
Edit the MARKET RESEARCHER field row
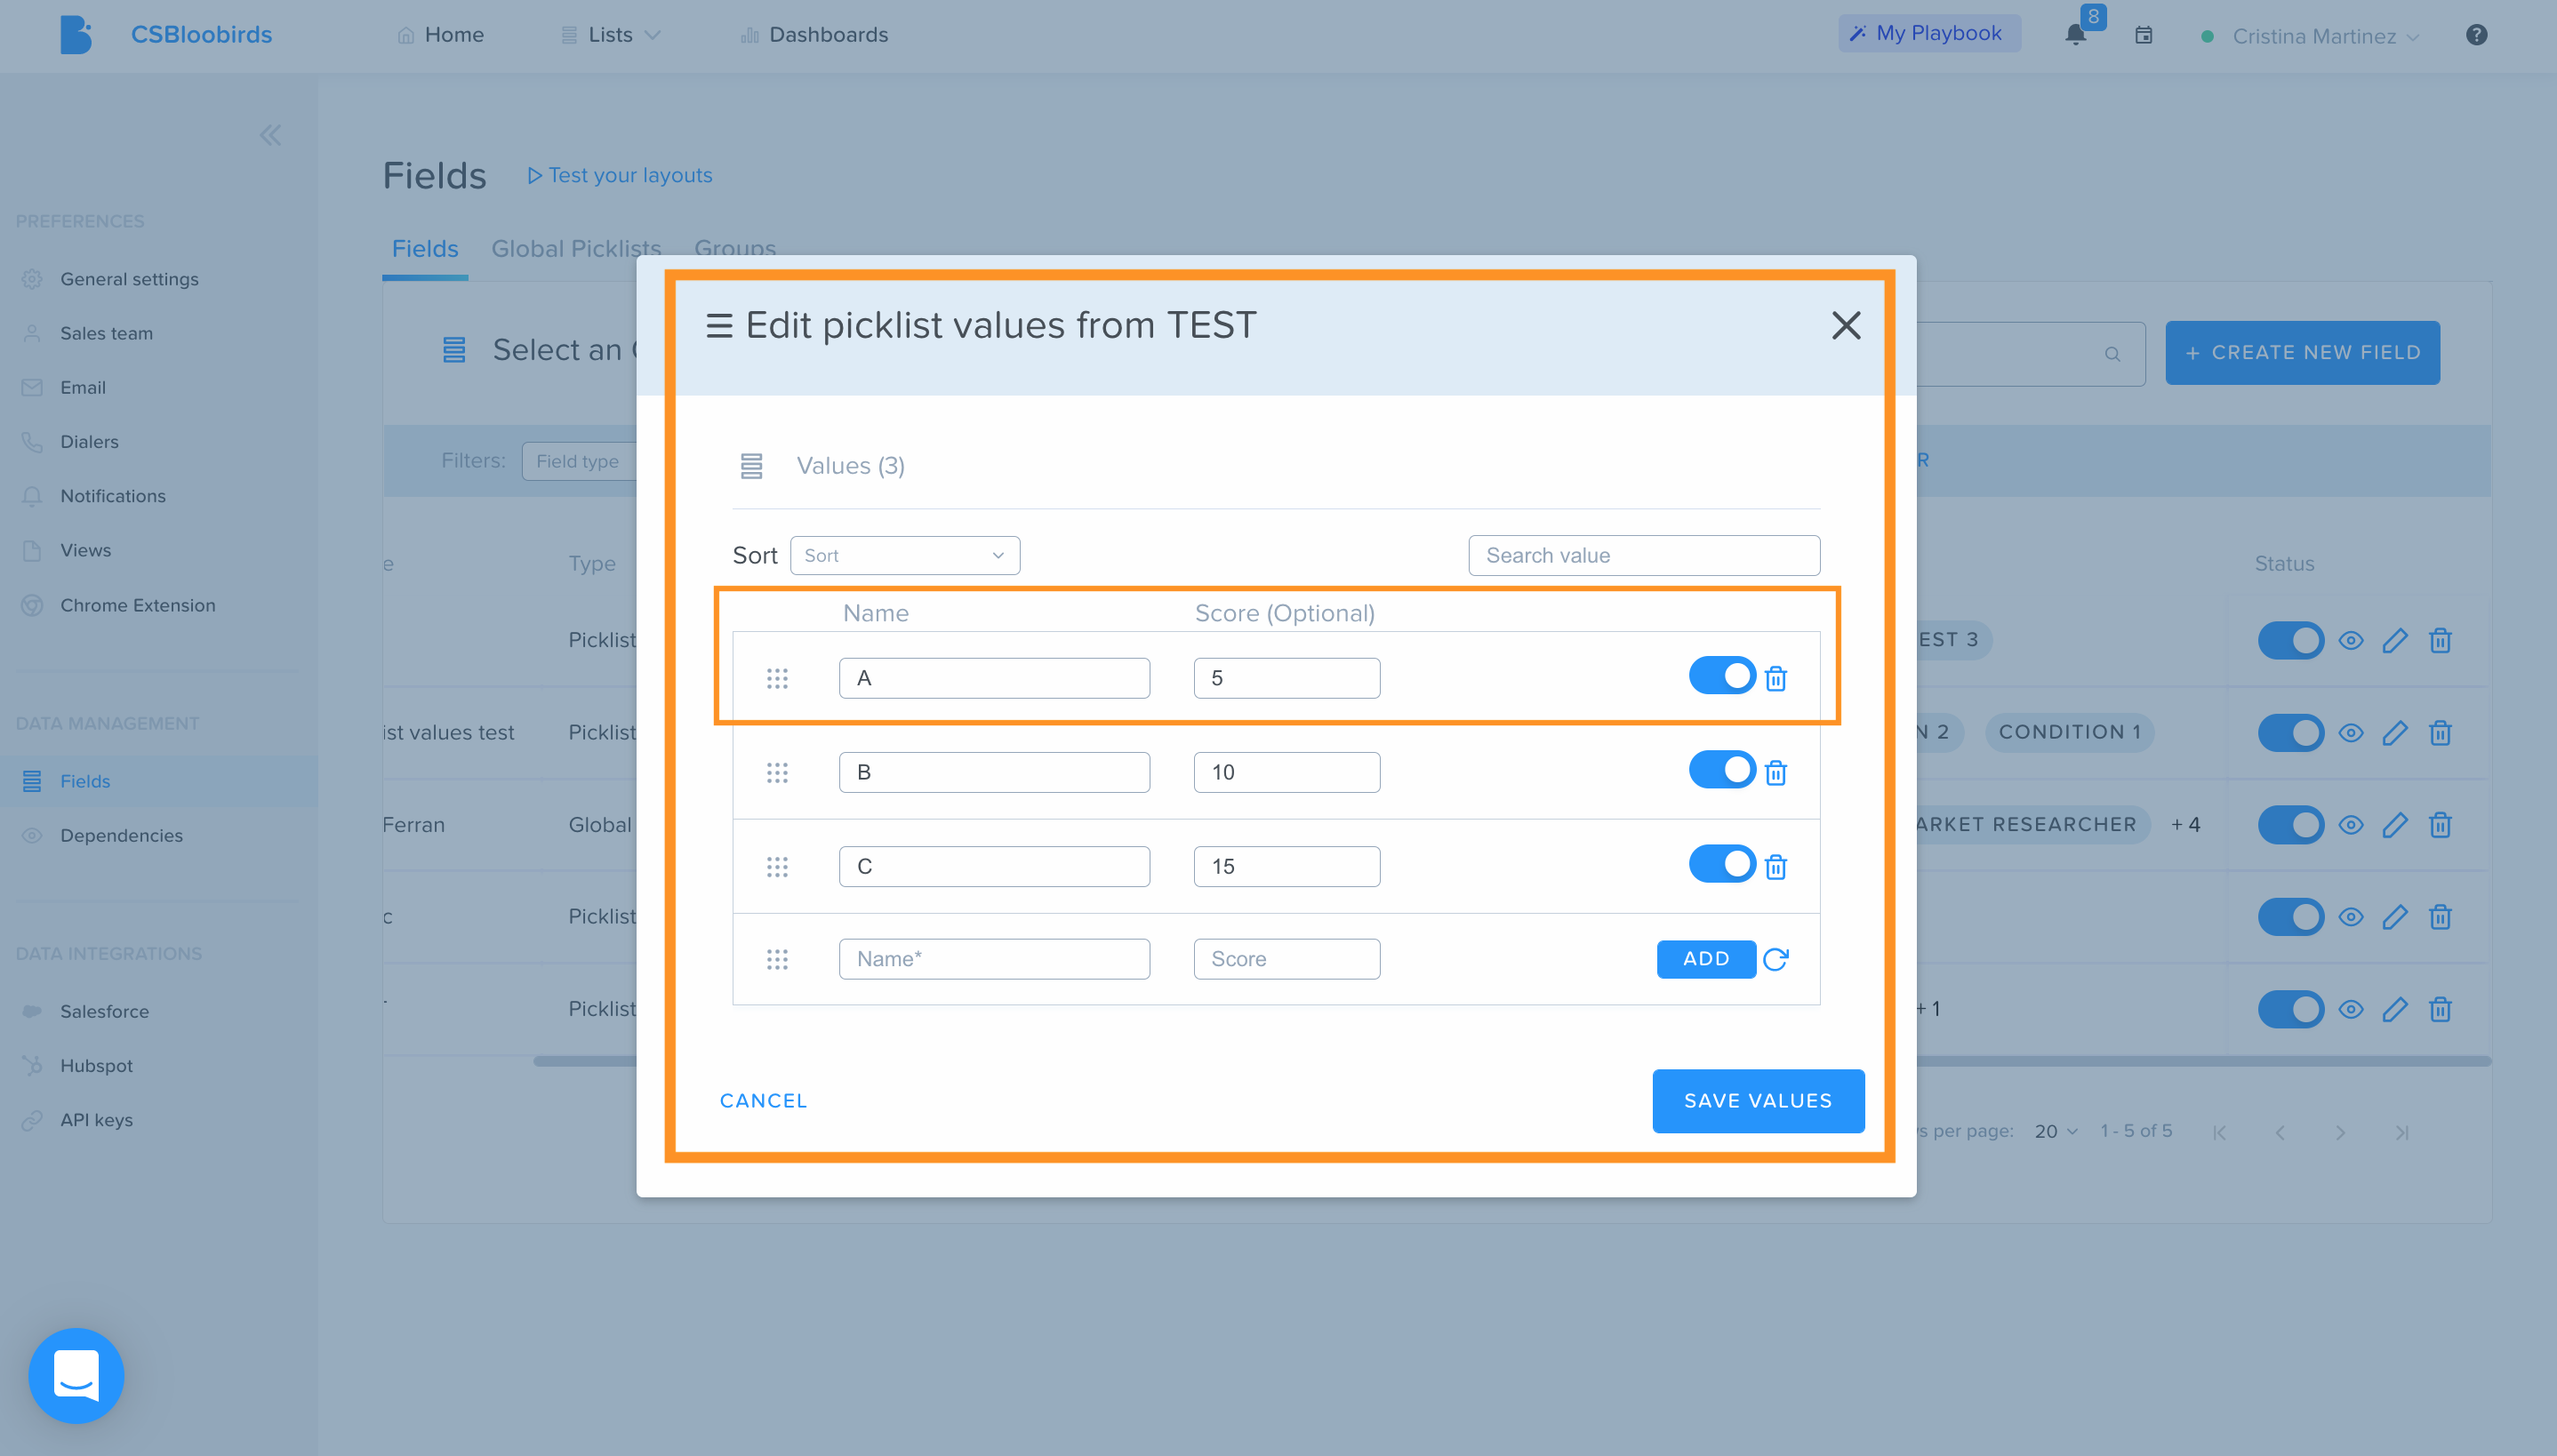[x=2394, y=825]
